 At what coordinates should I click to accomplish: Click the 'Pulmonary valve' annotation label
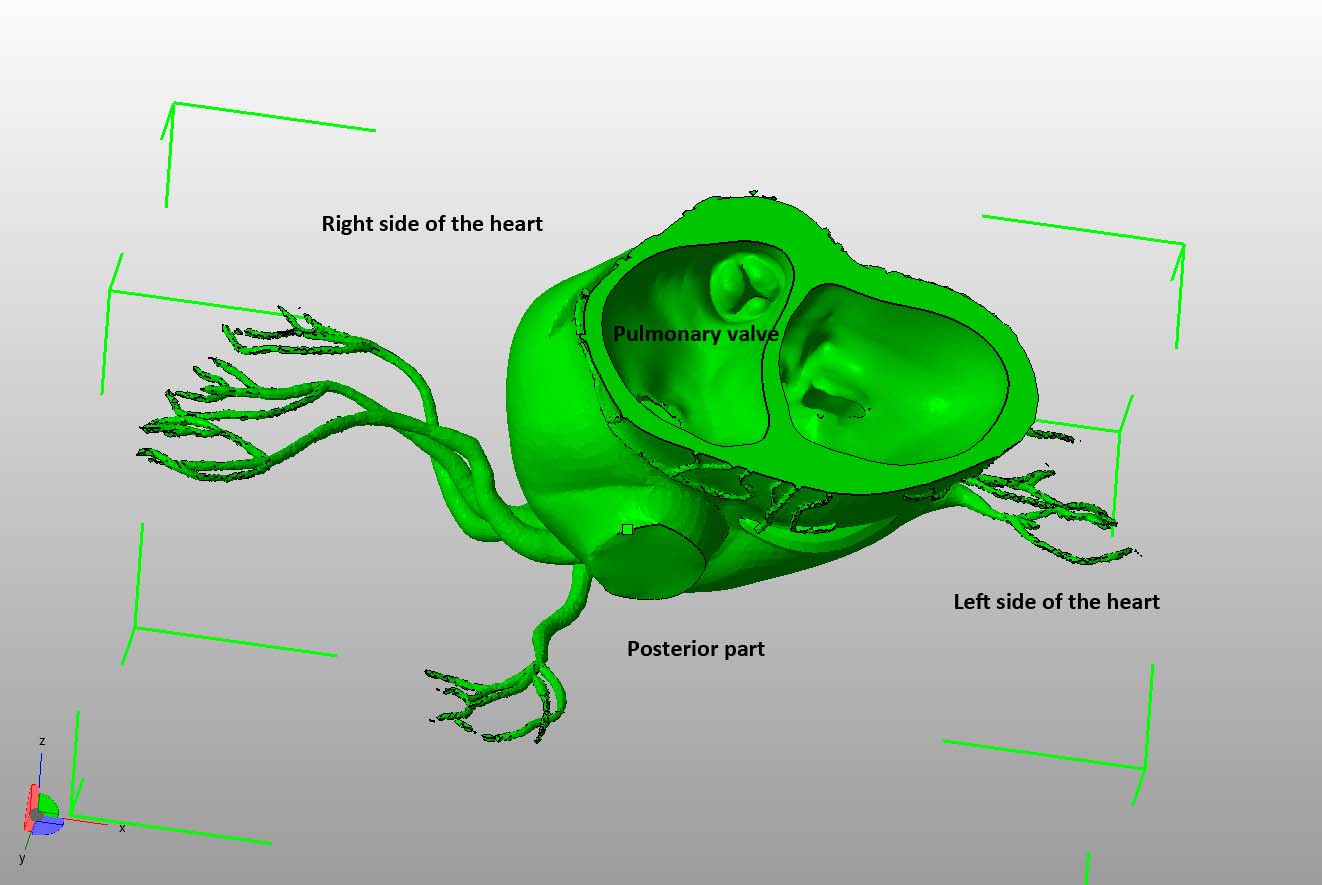(x=696, y=333)
